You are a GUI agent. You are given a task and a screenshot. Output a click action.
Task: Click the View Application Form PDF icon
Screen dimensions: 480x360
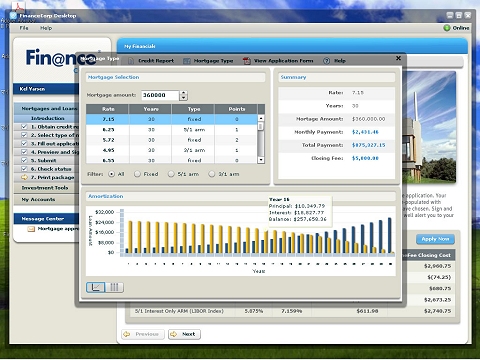(x=247, y=61)
